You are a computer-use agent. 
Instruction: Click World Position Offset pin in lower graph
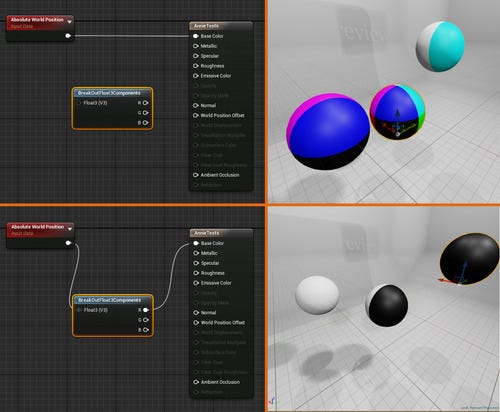196,322
